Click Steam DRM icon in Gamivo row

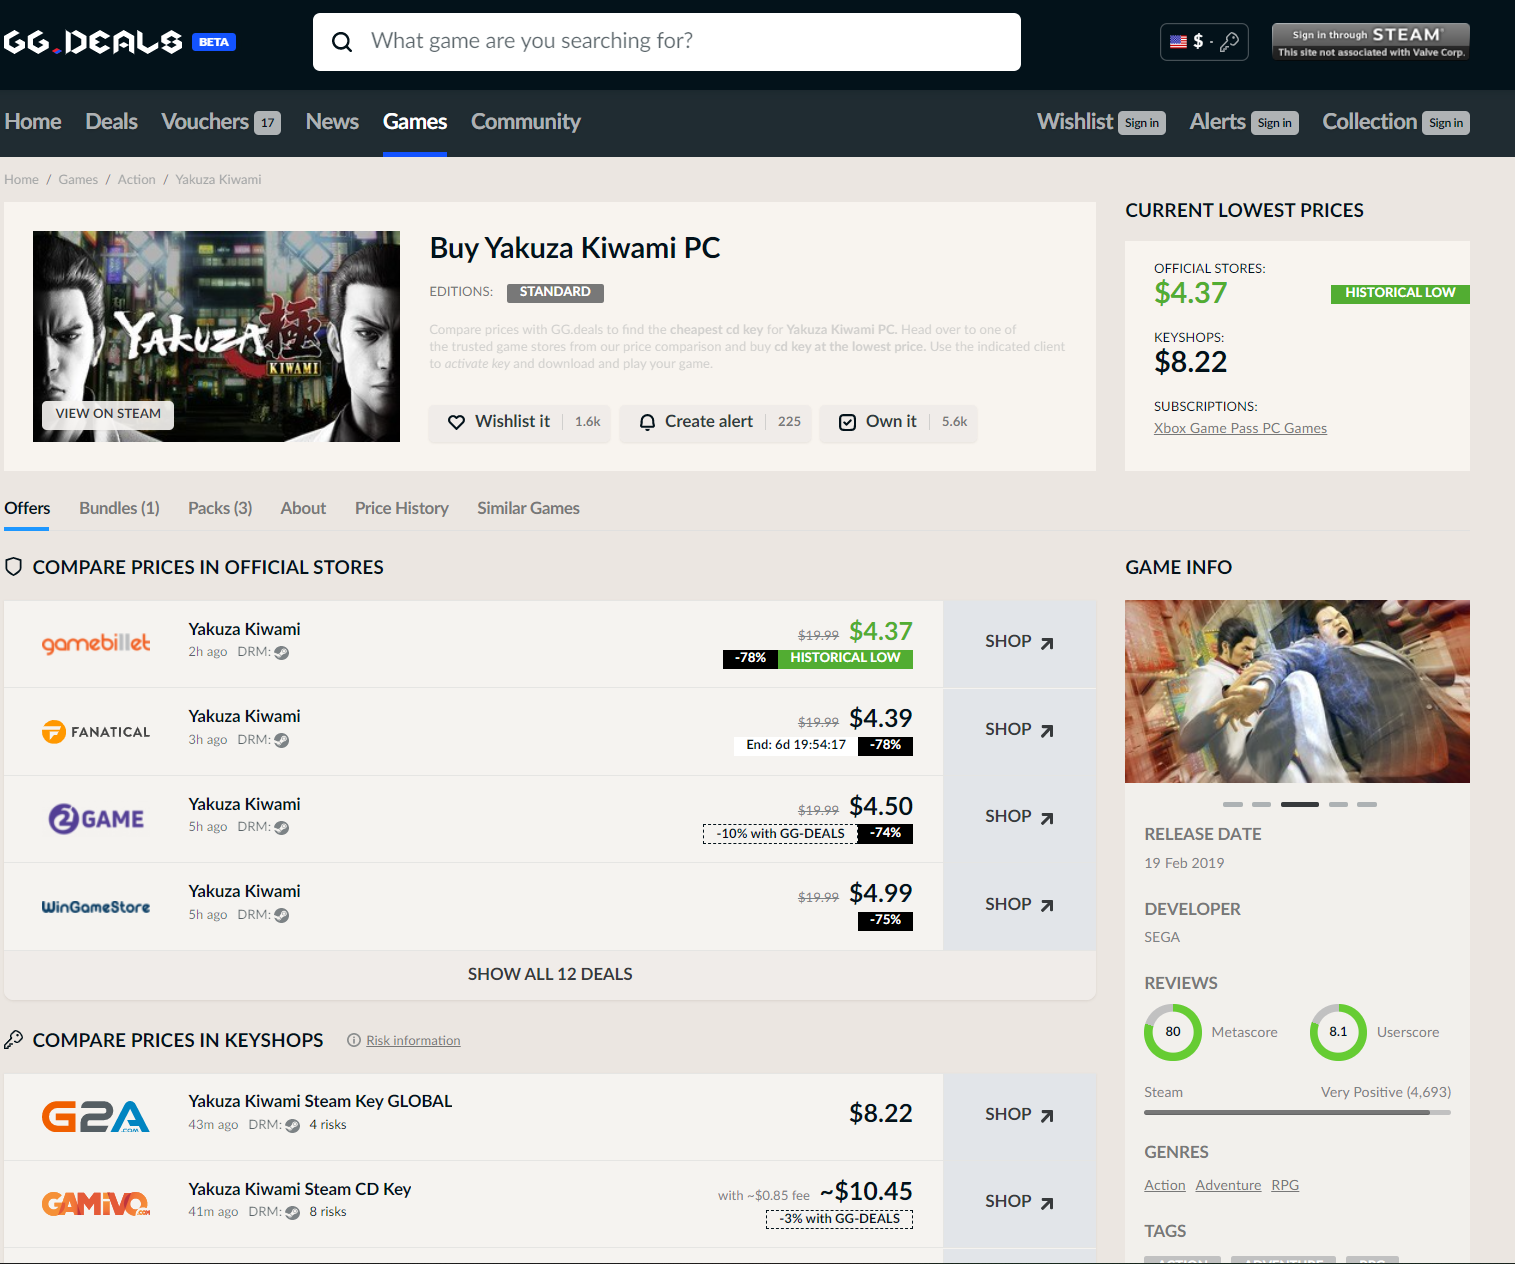click(293, 1213)
